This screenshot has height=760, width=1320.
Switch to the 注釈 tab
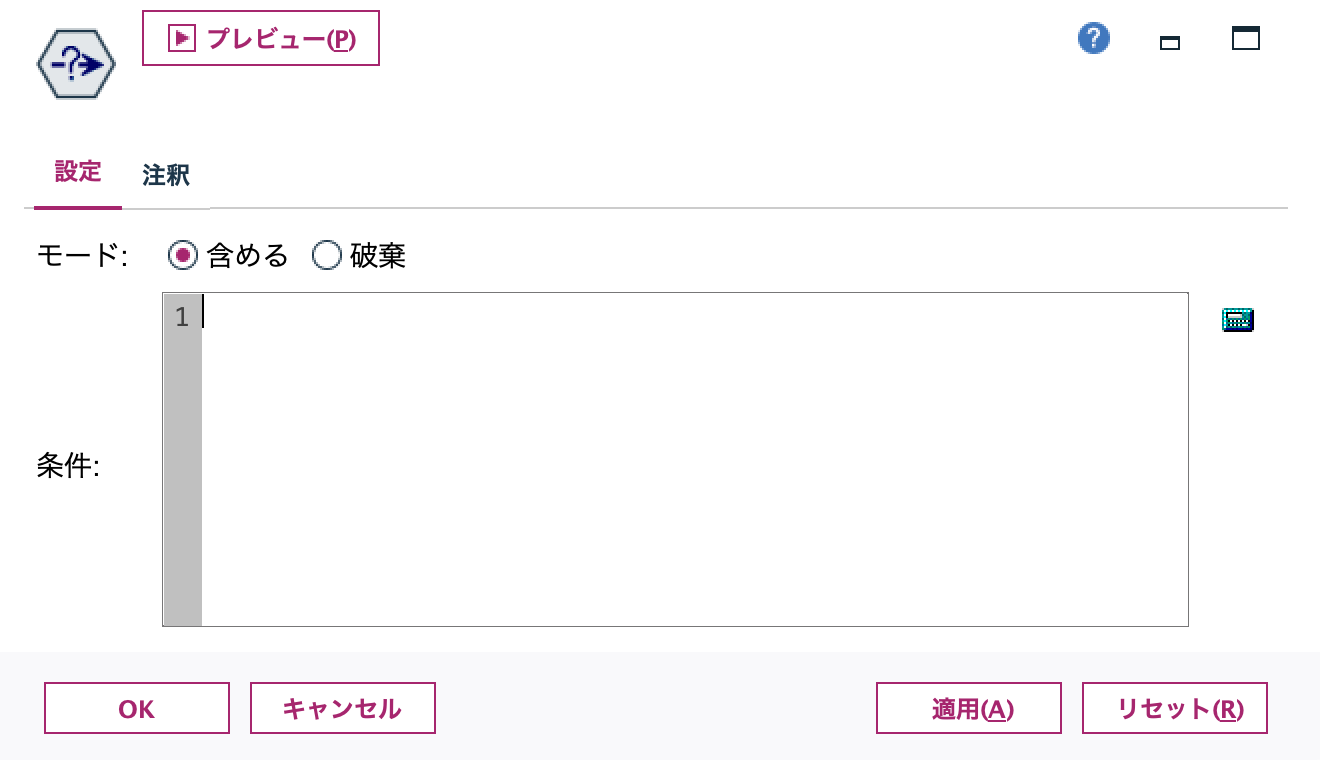pyautogui.click(x=165, y=174)
